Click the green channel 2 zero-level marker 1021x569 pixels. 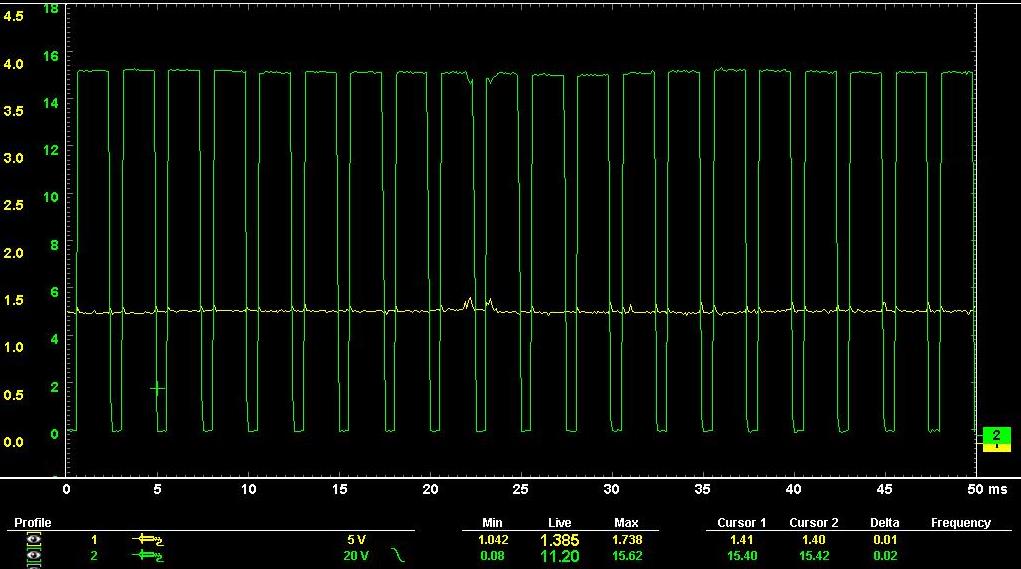pos(996,434)
